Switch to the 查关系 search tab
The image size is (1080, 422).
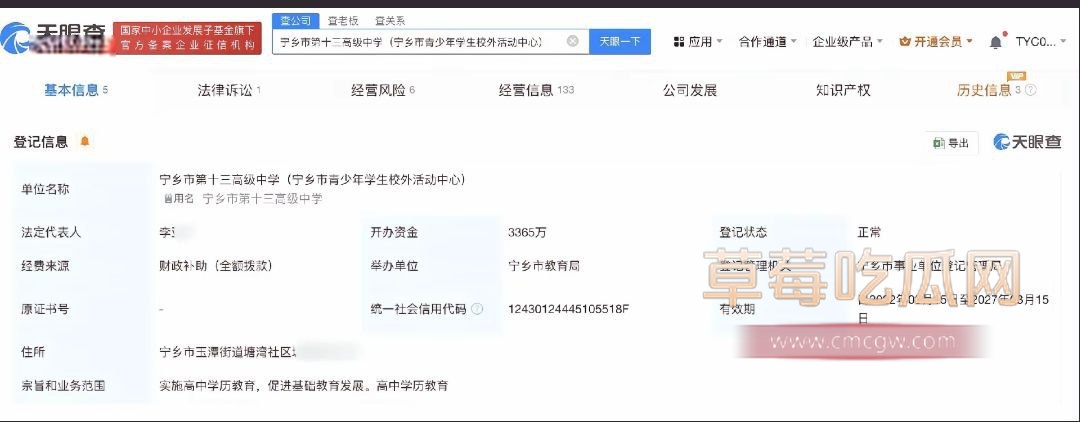[x=390, y=20]
